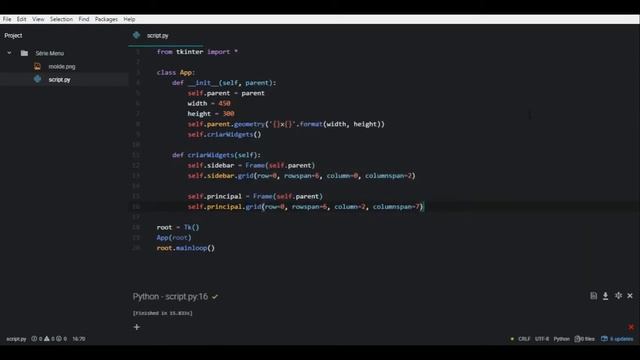Click the 0 files git status indicator

point(584,339)
